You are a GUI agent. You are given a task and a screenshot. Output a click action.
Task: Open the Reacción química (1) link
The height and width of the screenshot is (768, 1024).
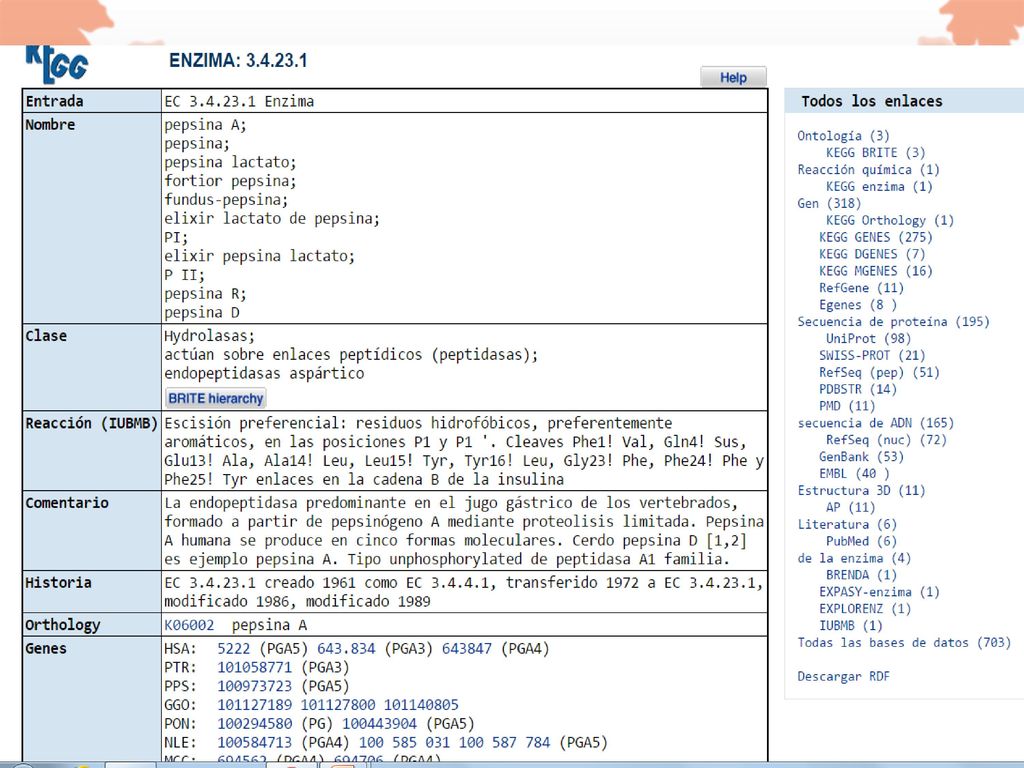(x=868, y=170)
